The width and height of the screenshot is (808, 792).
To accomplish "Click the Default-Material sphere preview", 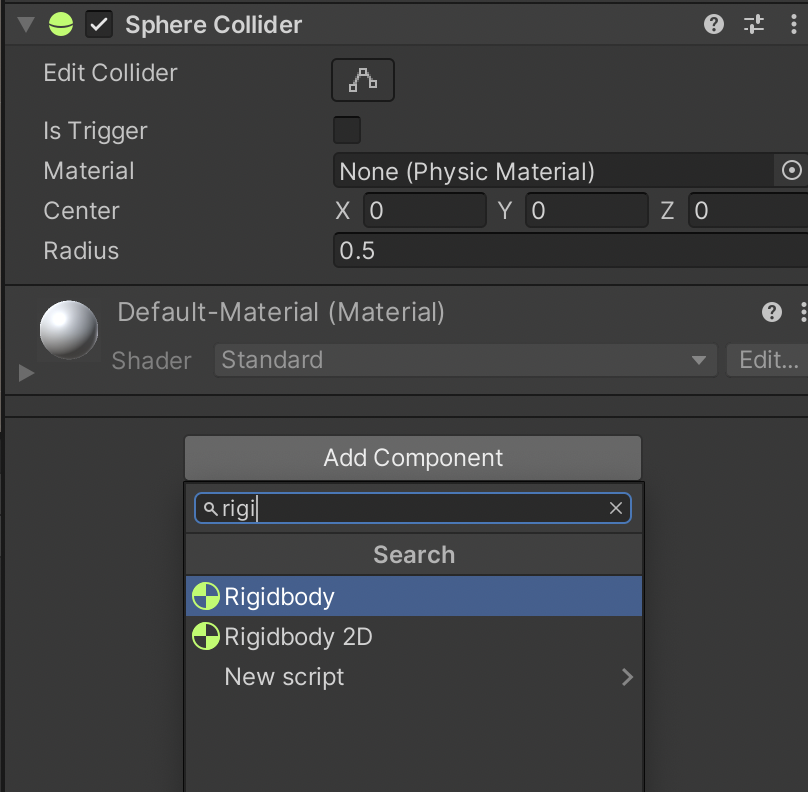I will click(69, 331).
